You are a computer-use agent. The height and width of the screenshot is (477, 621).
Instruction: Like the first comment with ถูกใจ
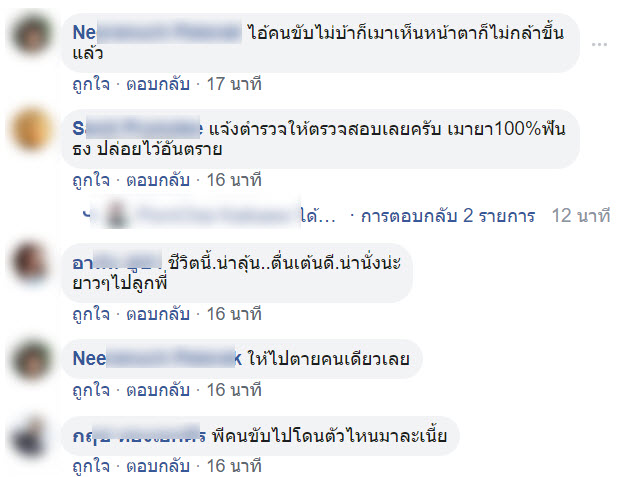click(x=91, y=84)
